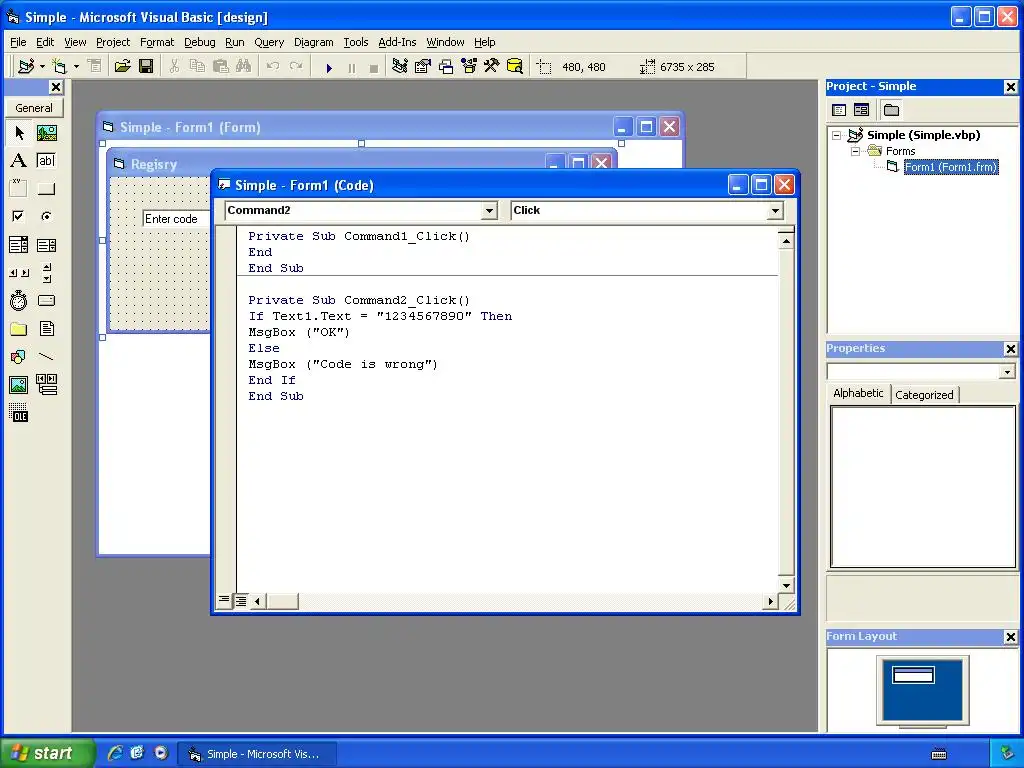Click the End stop button
This screenshot has width=1024, height=768.
coord(374,67)
